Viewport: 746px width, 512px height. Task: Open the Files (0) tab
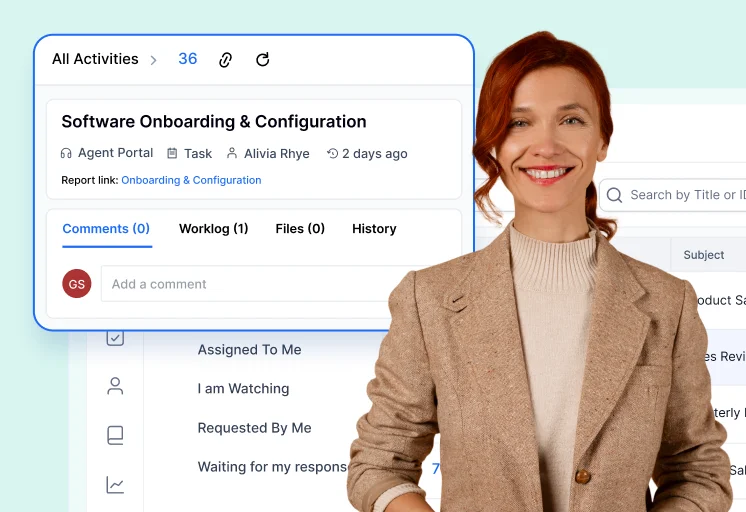pos(300,229)
